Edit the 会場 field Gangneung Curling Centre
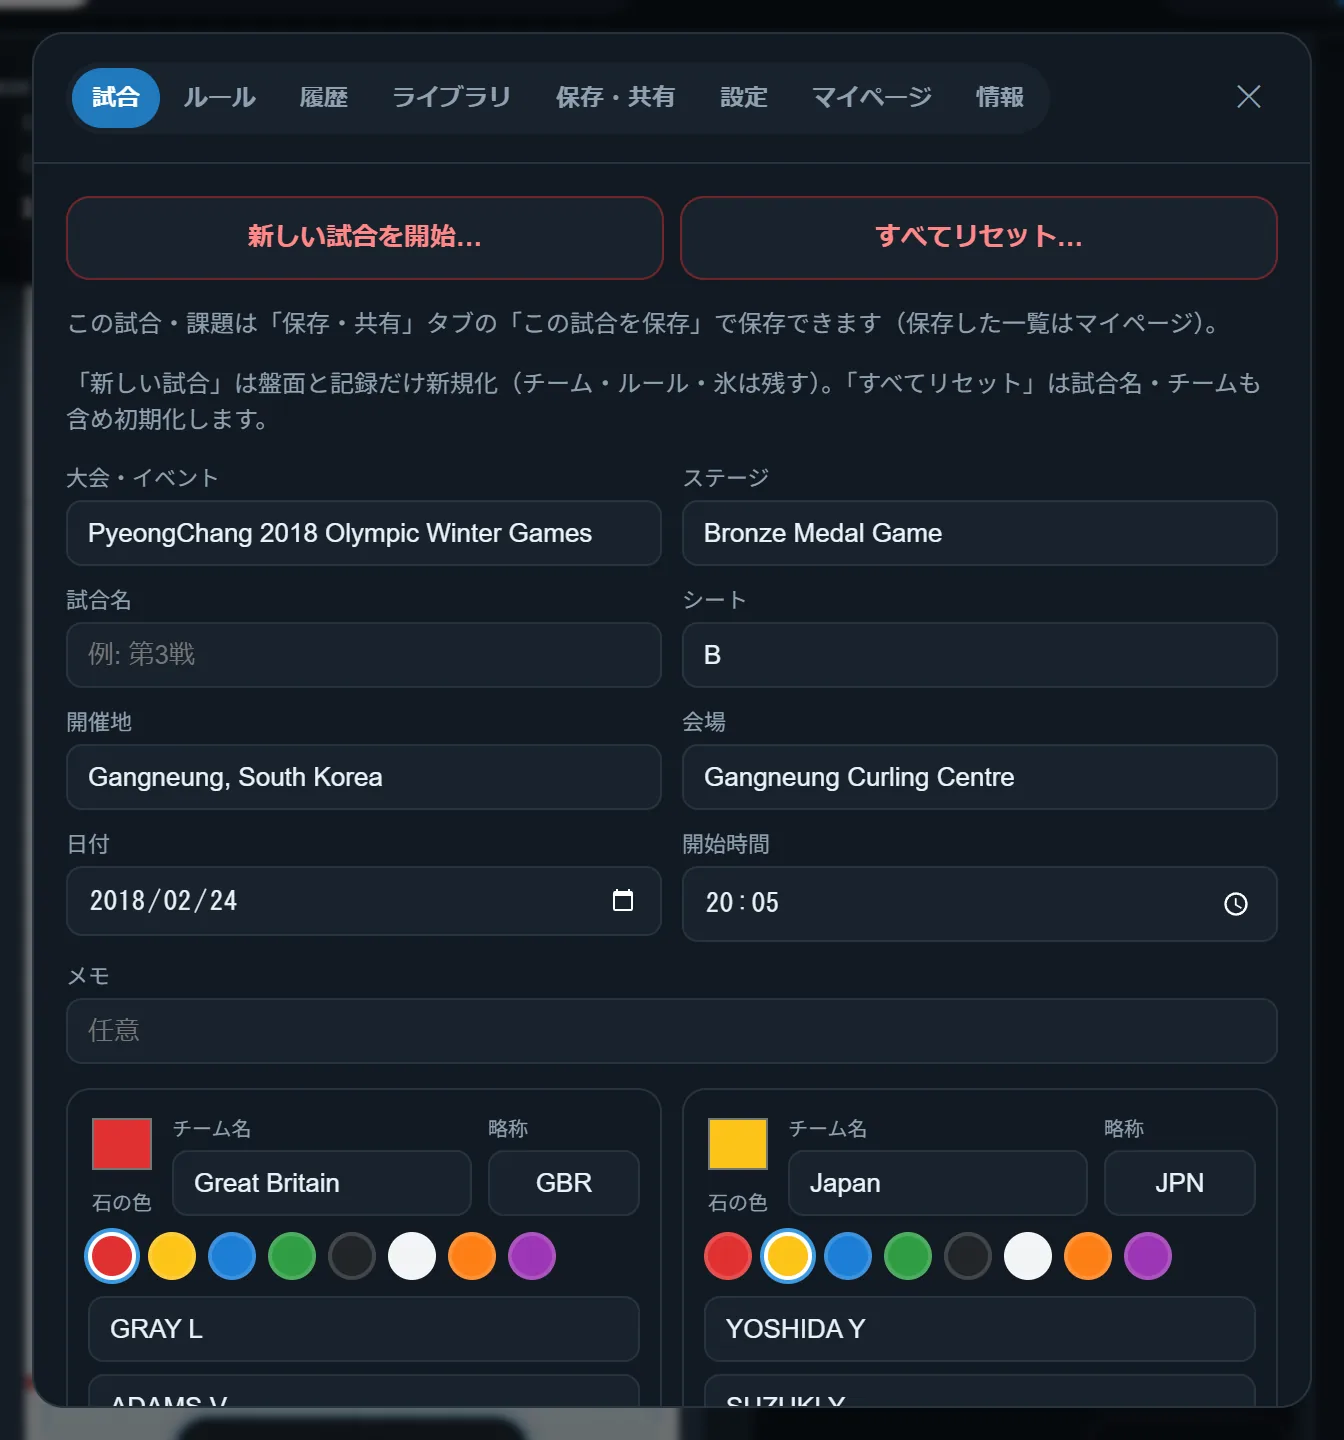This screenshot has width=1344, height=1440. point(980,777)
